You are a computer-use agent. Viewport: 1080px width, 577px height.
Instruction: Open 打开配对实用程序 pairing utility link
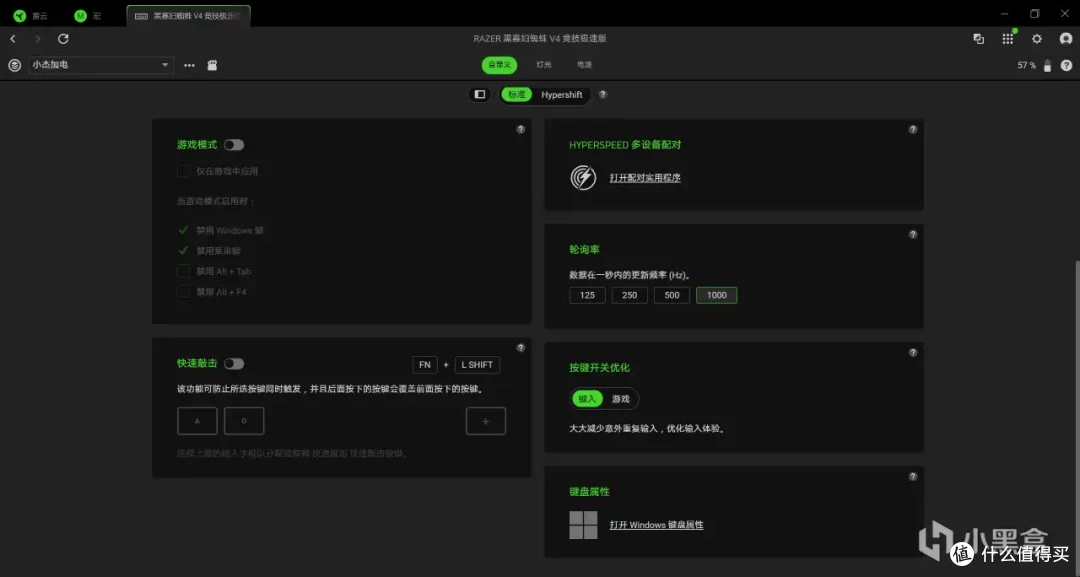point(645,178)
